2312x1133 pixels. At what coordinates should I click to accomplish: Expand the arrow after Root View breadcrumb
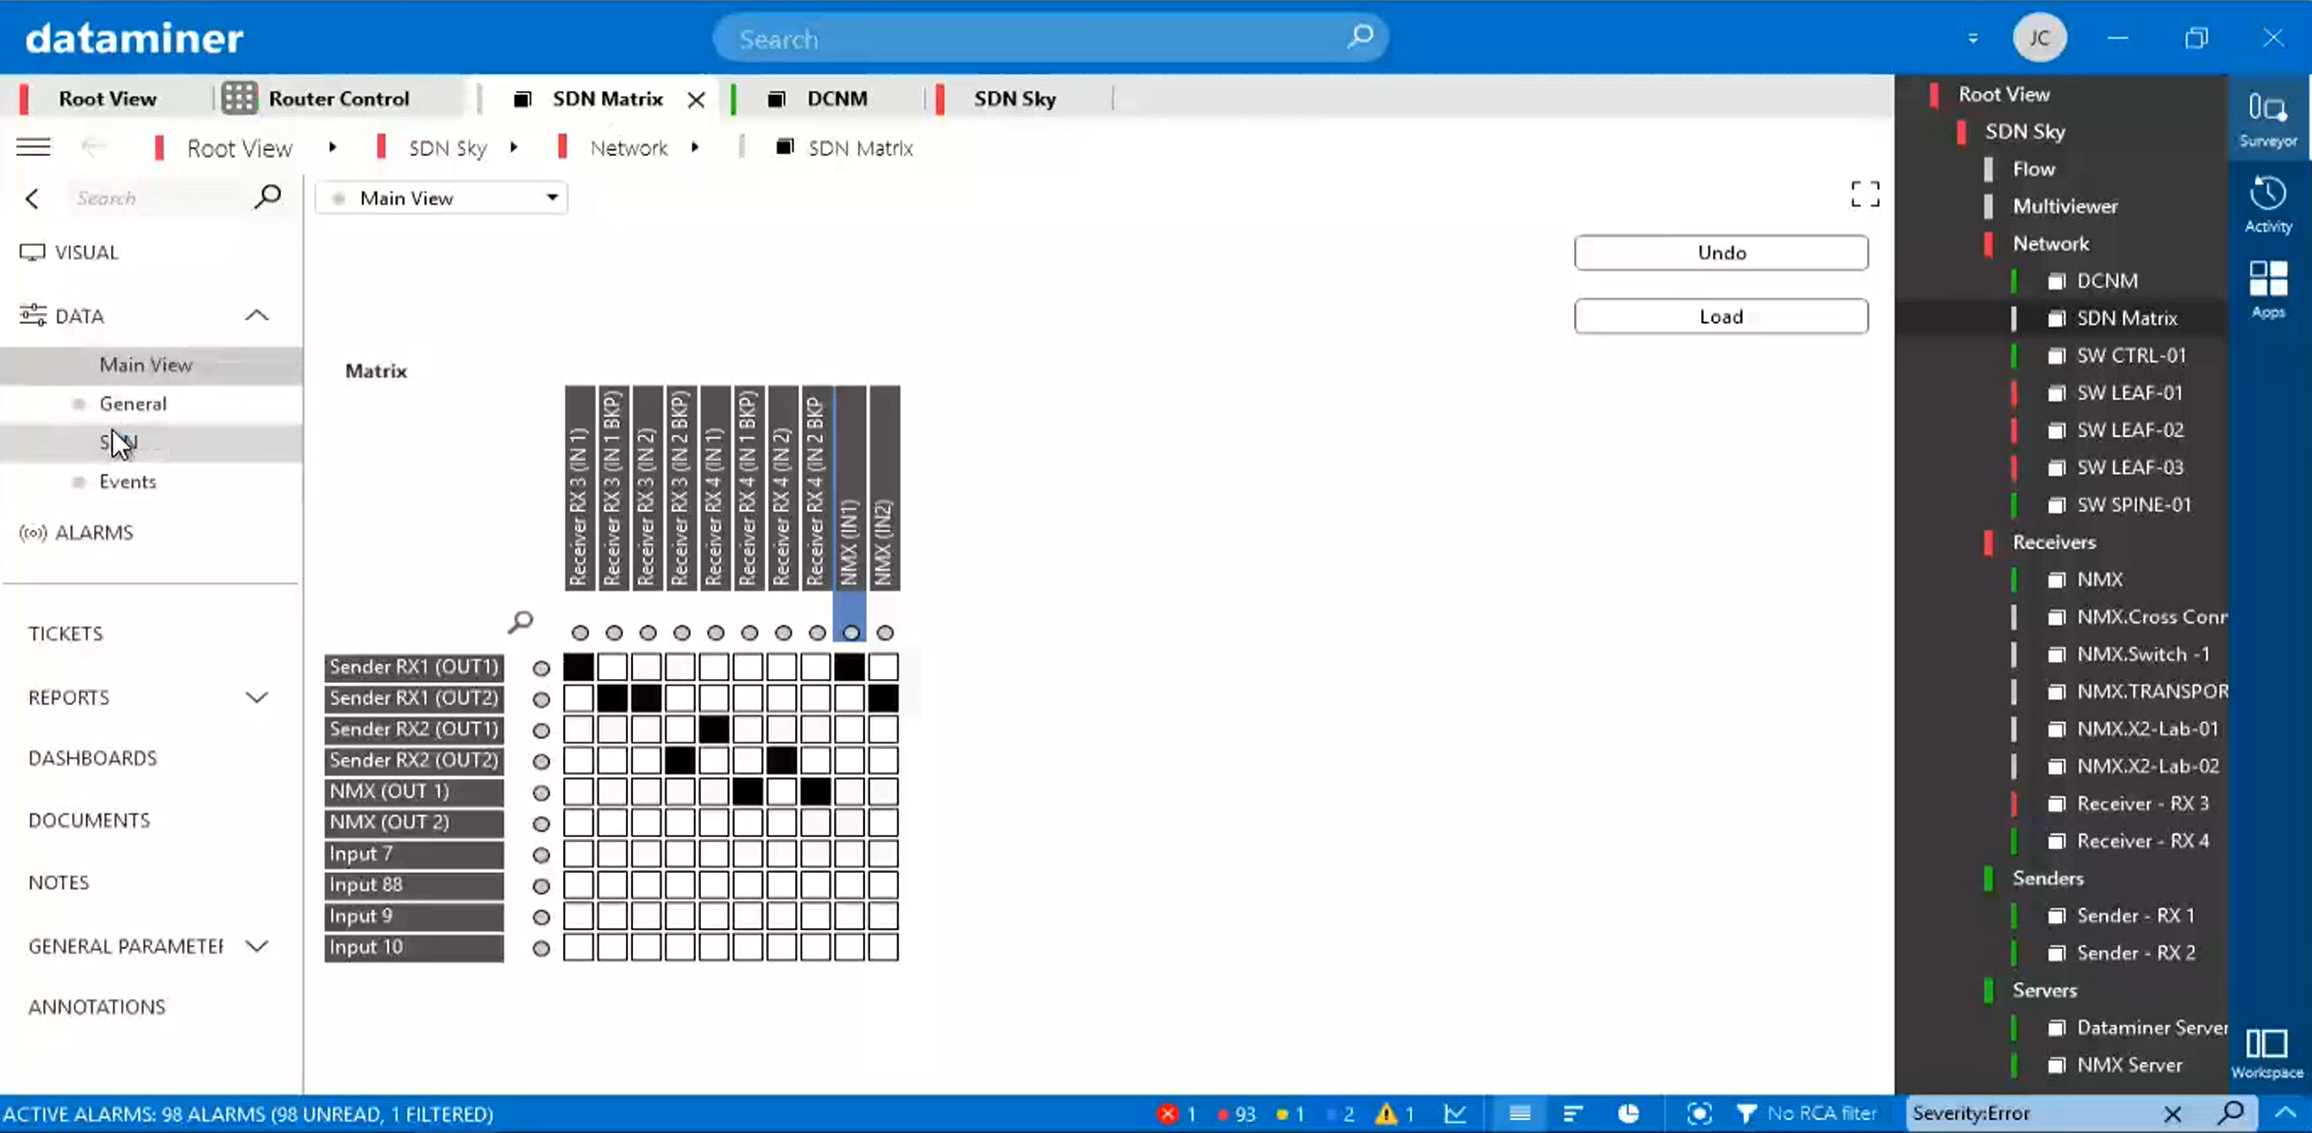tap(332, 147)
